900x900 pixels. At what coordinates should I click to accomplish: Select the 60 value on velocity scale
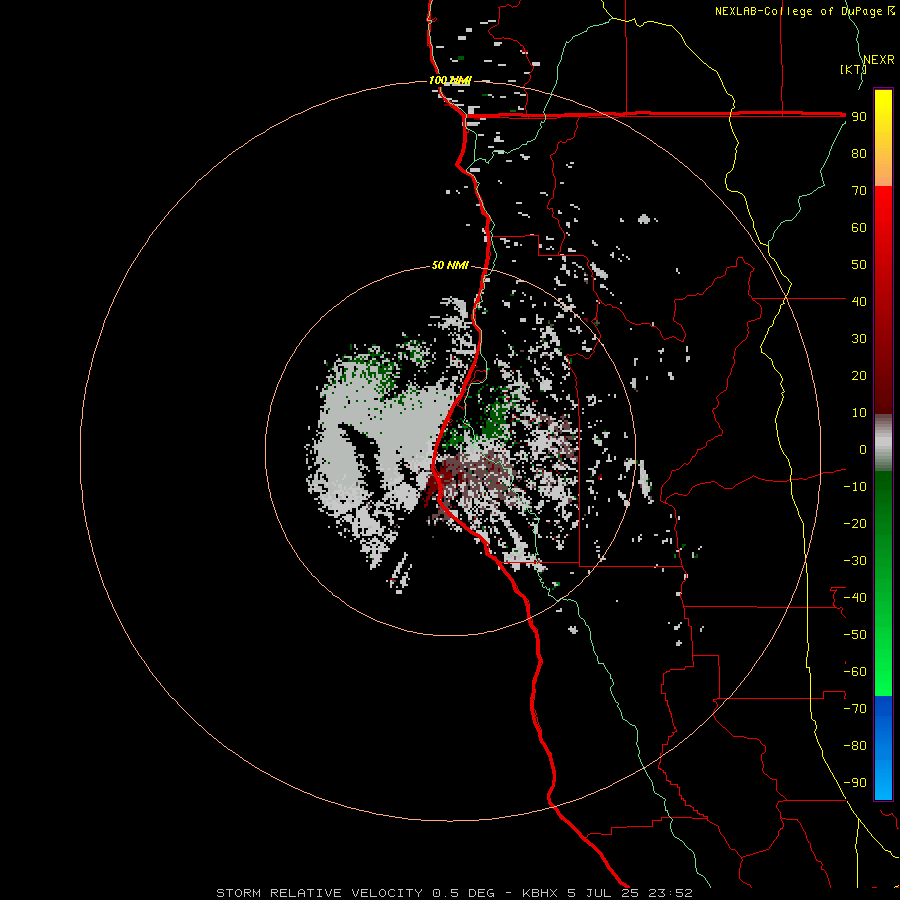pos(859,227)
